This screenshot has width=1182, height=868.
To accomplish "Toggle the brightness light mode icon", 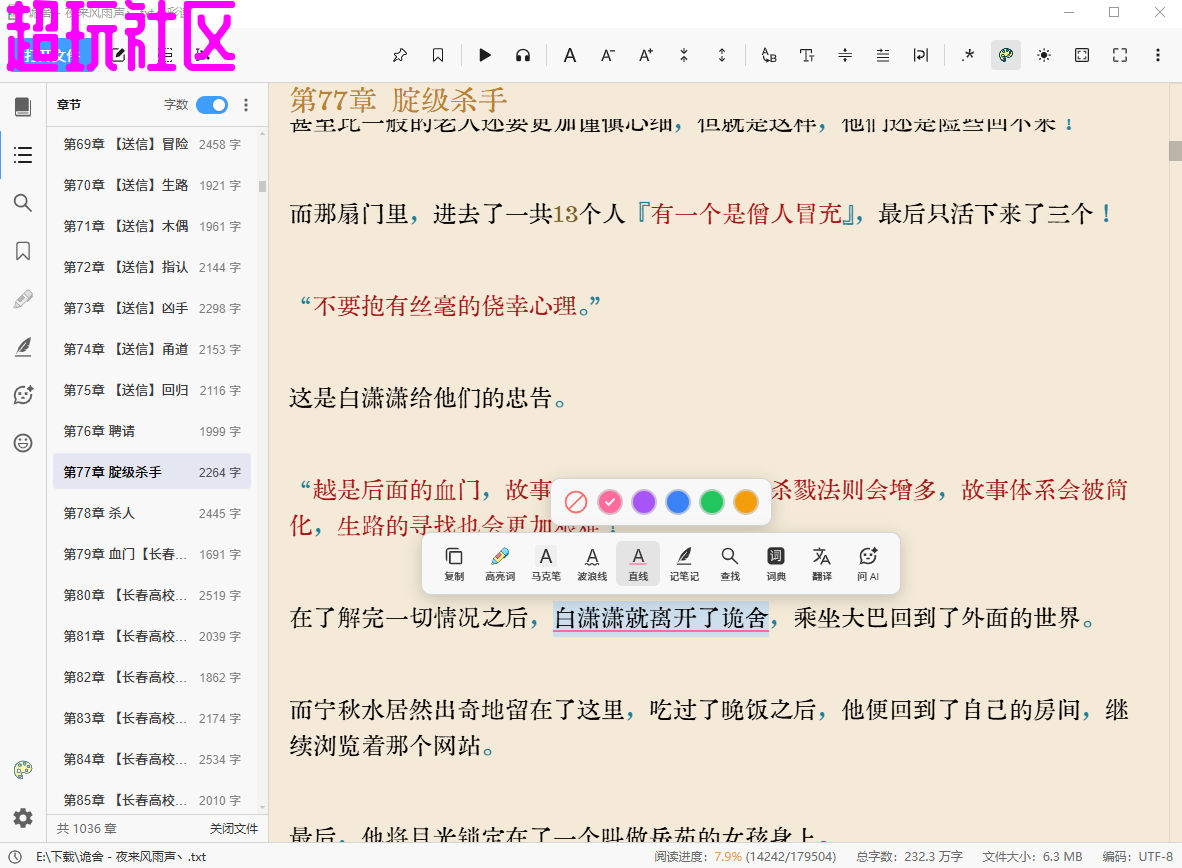I will 1044,55.
